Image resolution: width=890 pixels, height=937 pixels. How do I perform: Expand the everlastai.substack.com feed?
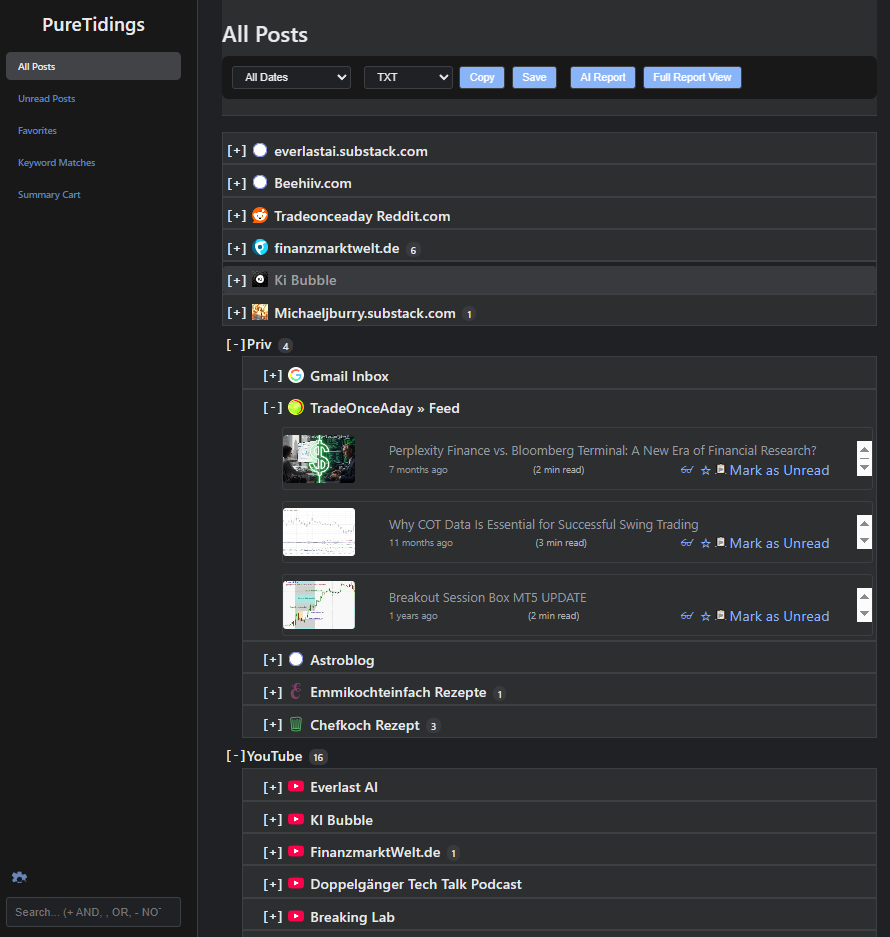(x=237, y=151)
